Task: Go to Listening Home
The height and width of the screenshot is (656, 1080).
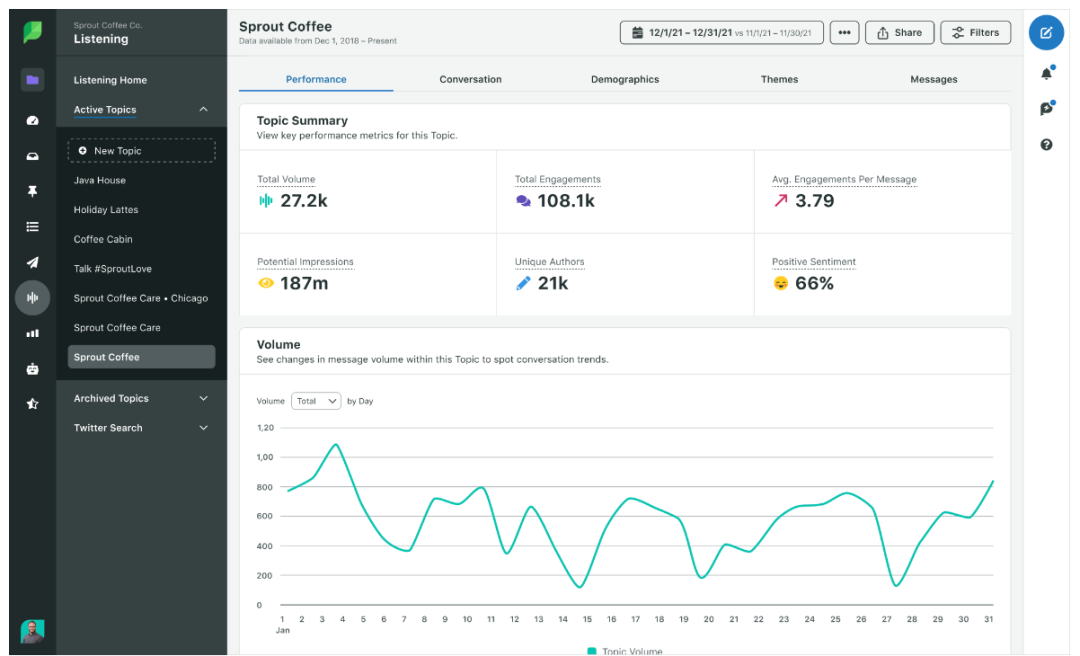Action: [110, 80]
